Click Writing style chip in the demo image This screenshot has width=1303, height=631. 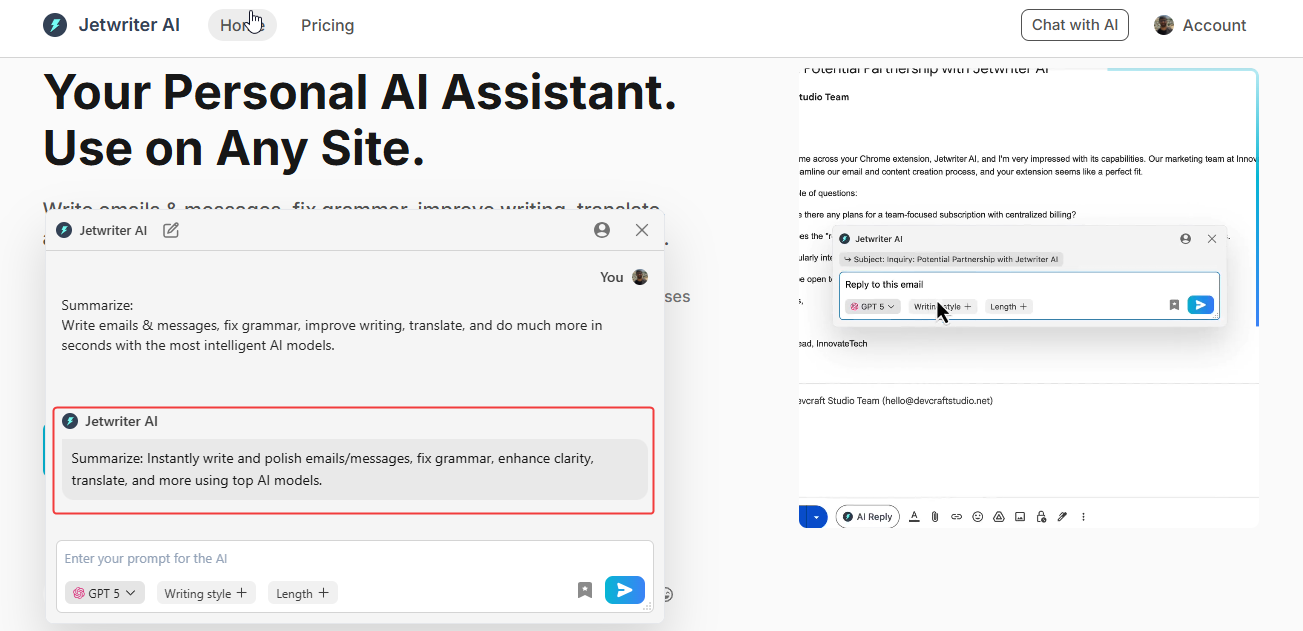[942, 306]
